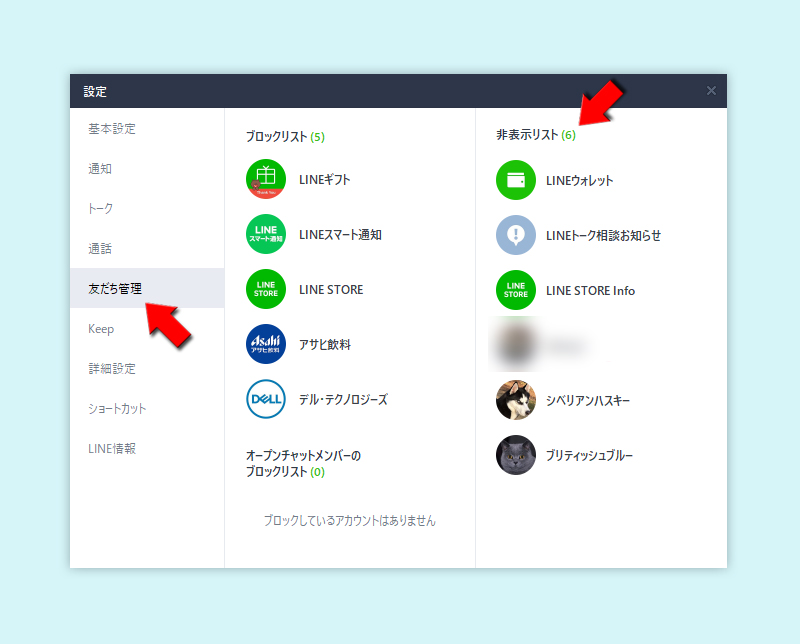This screenshot has height=644, width=800.
Task: Open the 通知 settings section
Action: [100, 169]
